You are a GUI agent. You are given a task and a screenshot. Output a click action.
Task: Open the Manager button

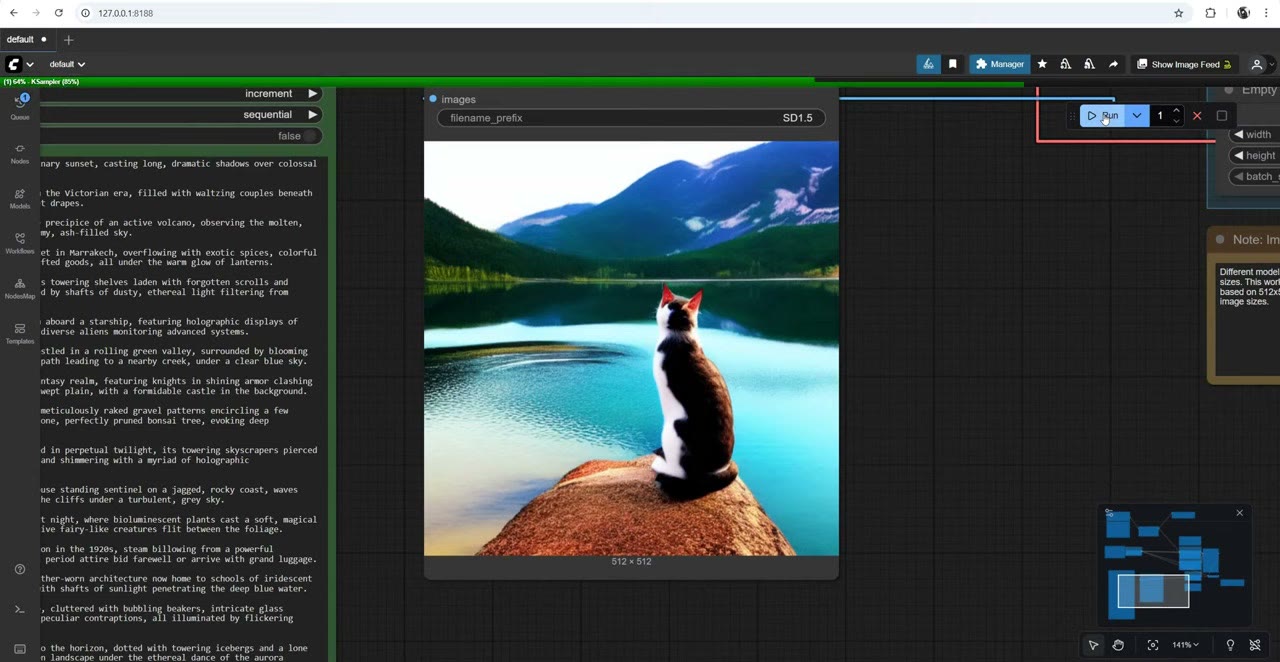click(x=999, y=64)
